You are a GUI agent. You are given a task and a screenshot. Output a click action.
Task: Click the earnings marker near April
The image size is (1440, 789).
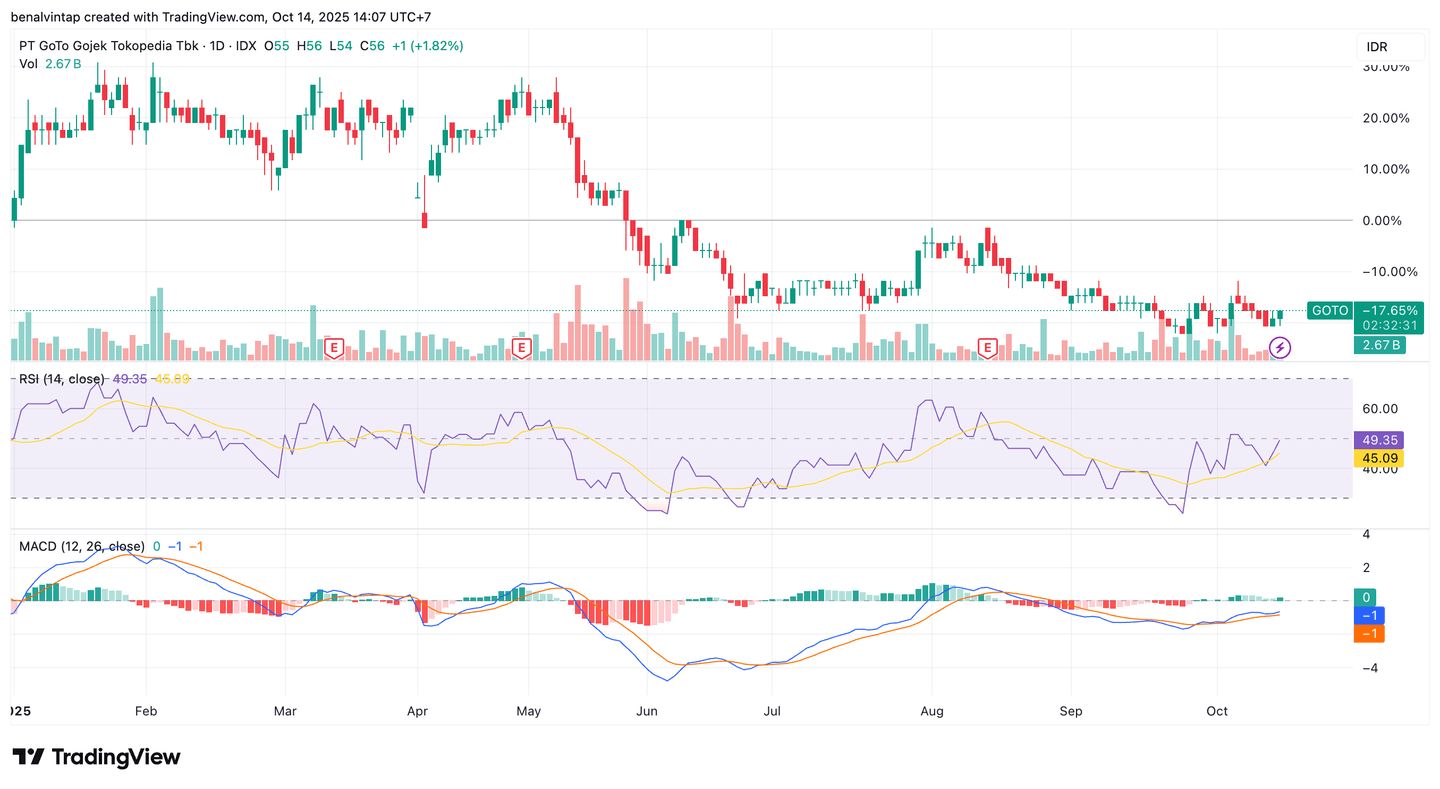point(335,348)
